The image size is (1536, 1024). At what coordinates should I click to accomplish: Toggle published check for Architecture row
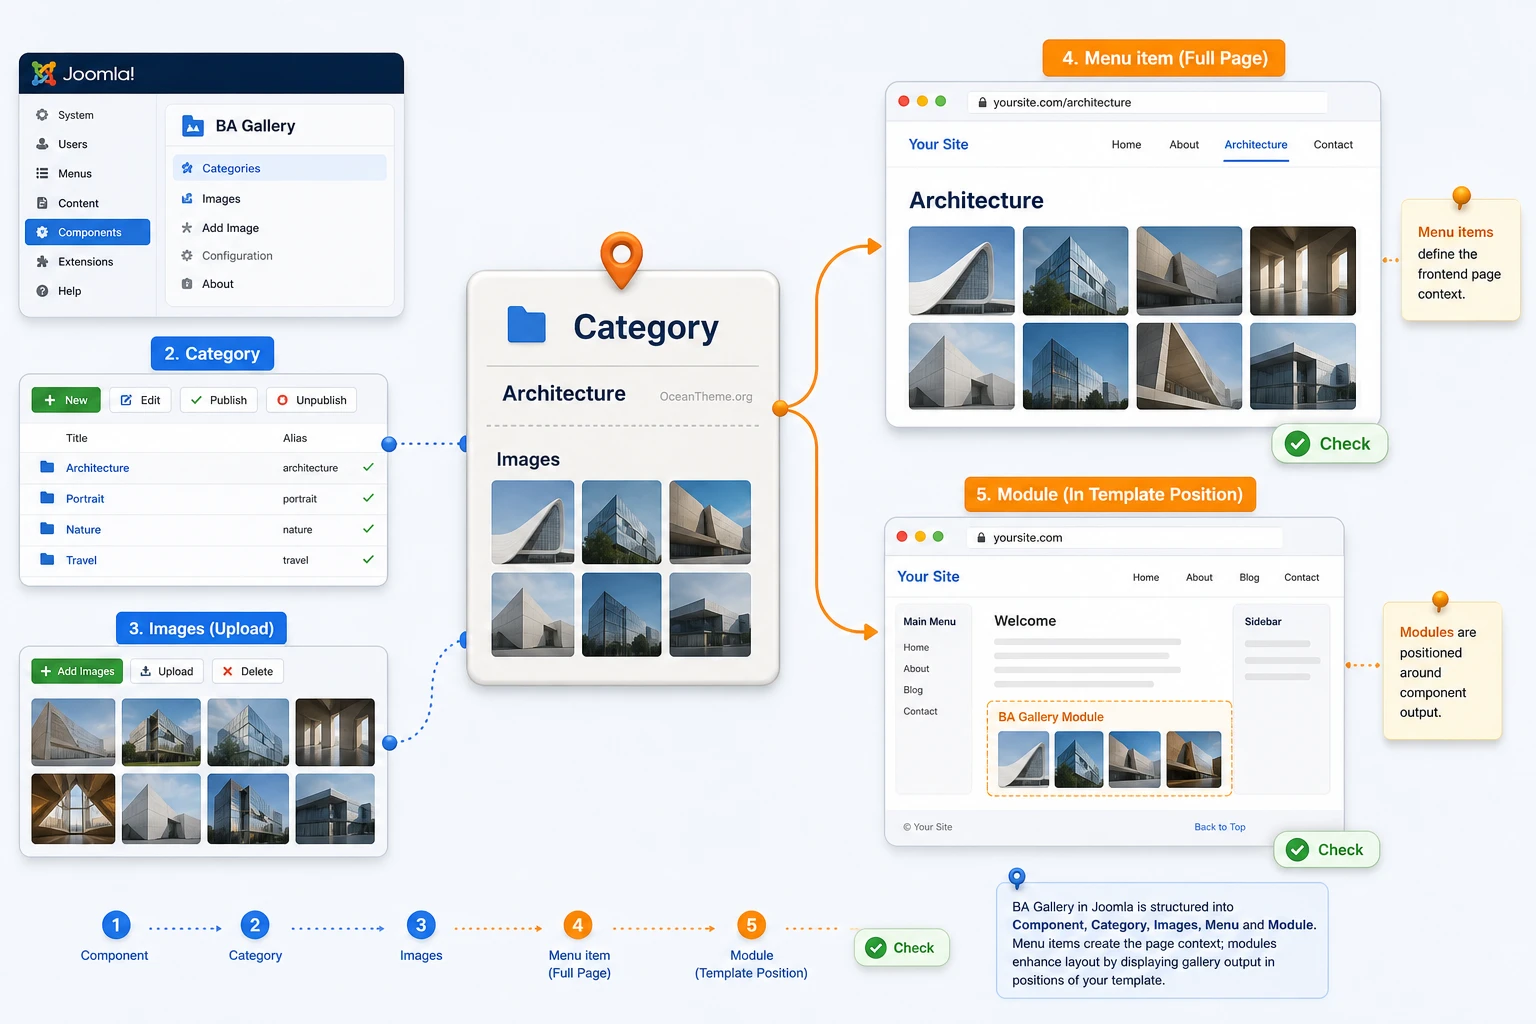pos(368,467)
